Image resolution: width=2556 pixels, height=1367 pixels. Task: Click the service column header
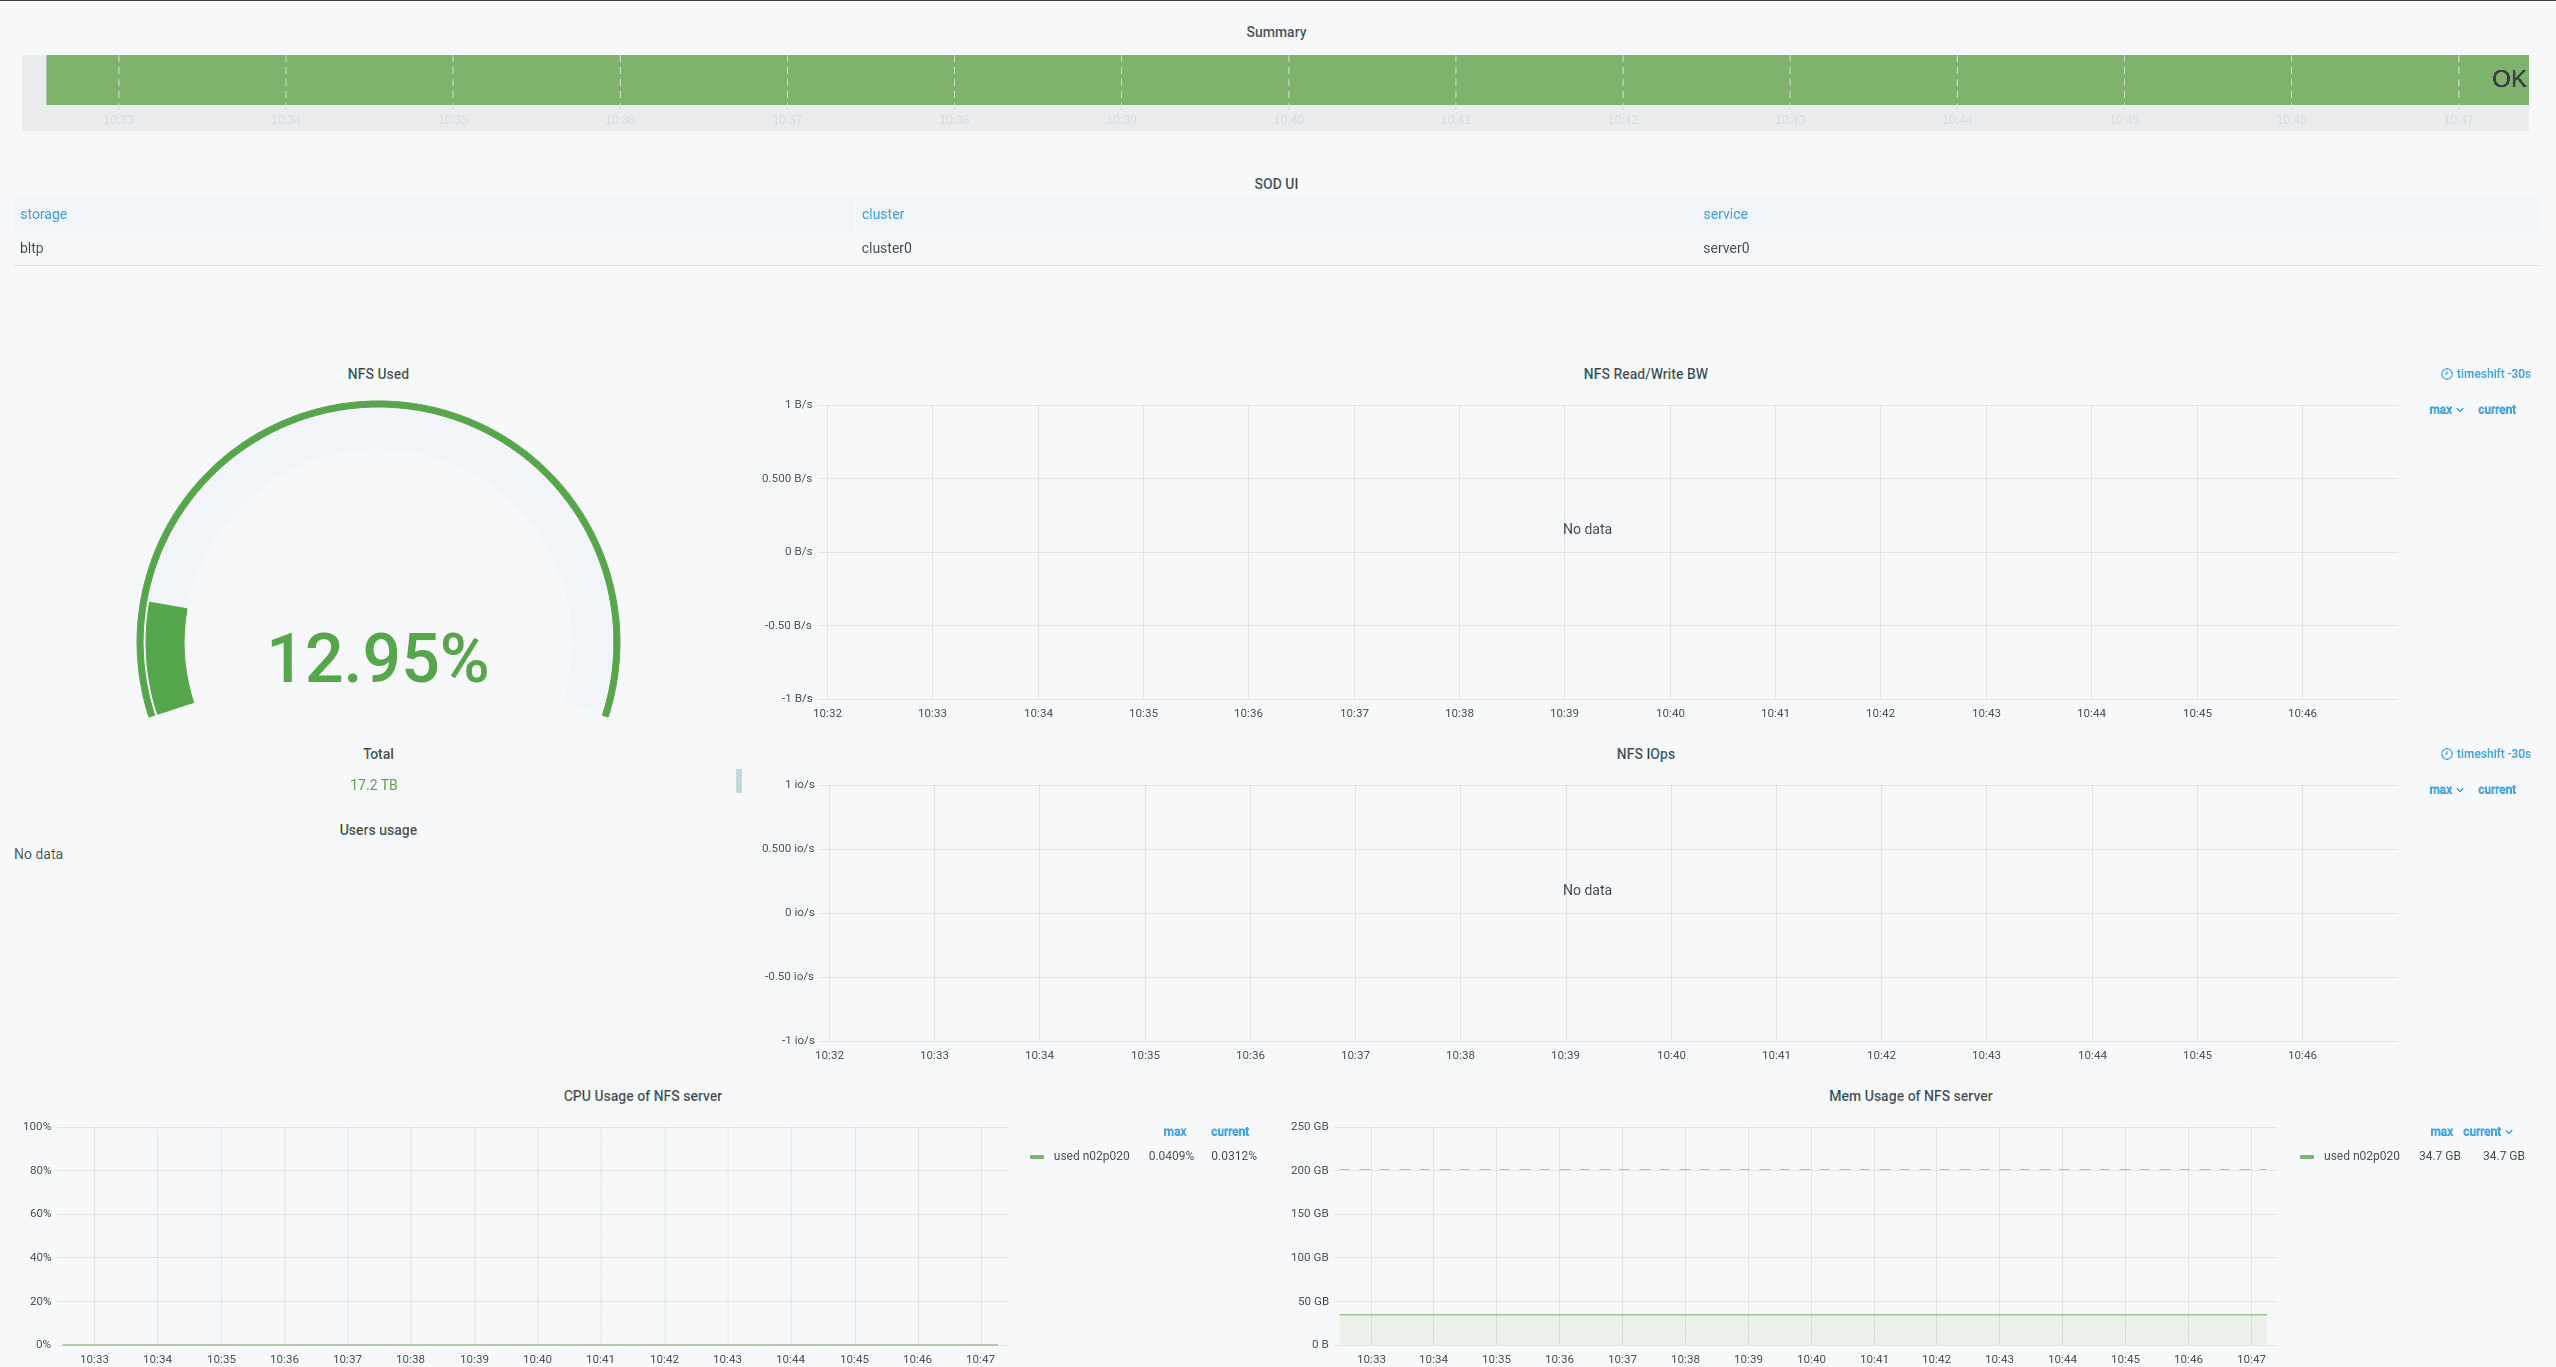[x=1726, y=214]
